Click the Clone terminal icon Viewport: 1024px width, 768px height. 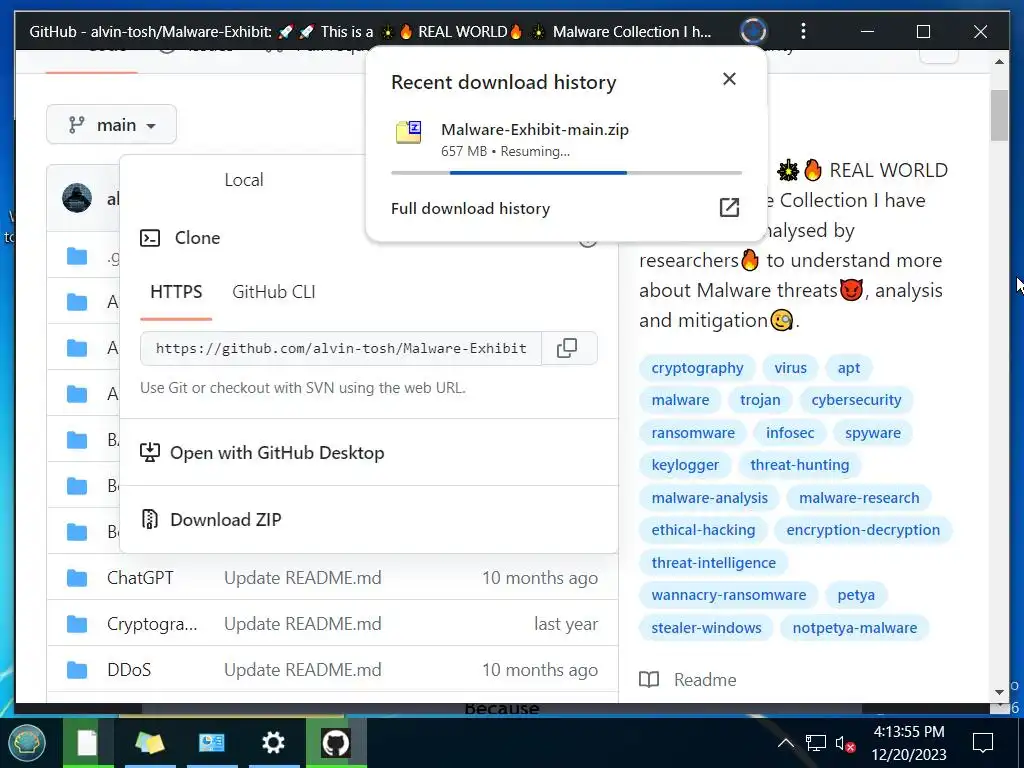click(150, 238)
